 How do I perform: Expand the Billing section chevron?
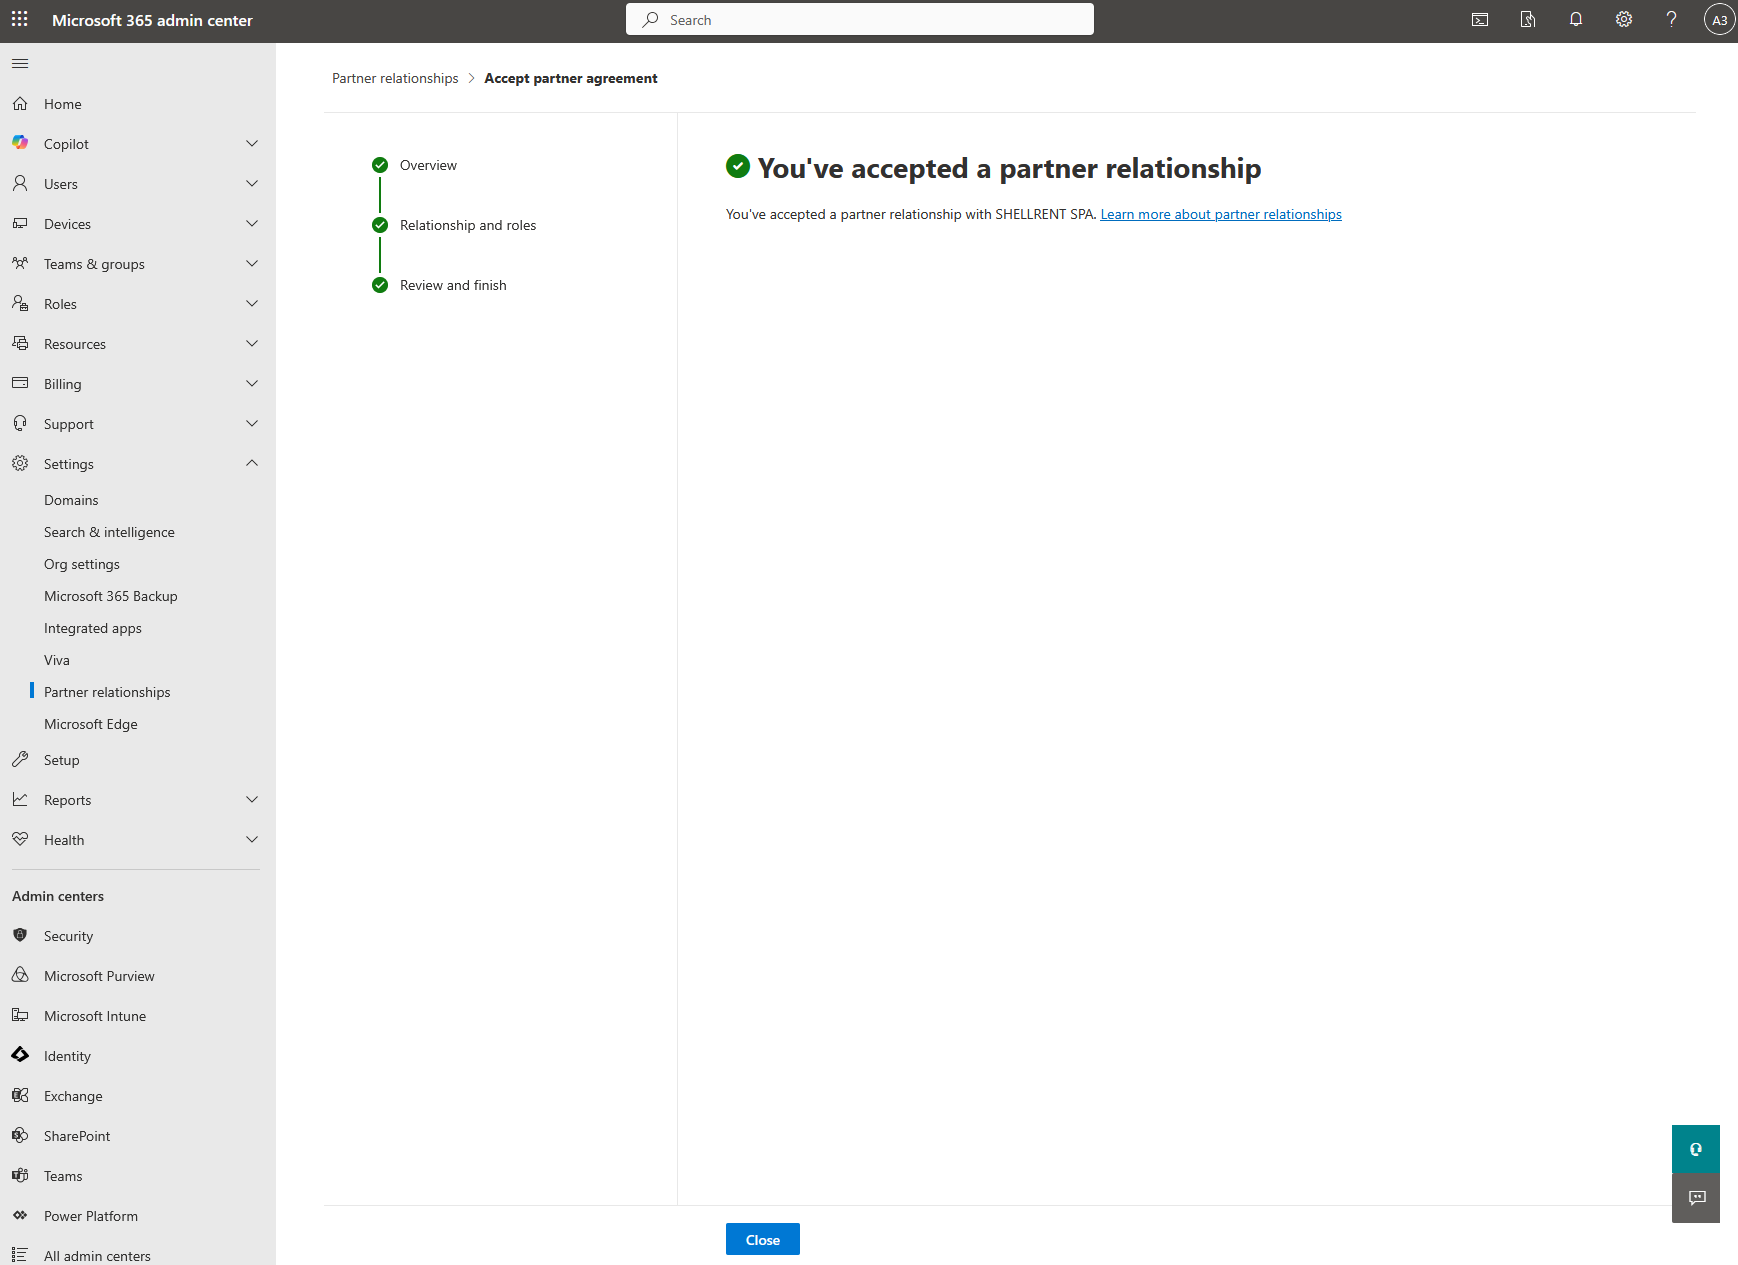[x=252, y=384]
